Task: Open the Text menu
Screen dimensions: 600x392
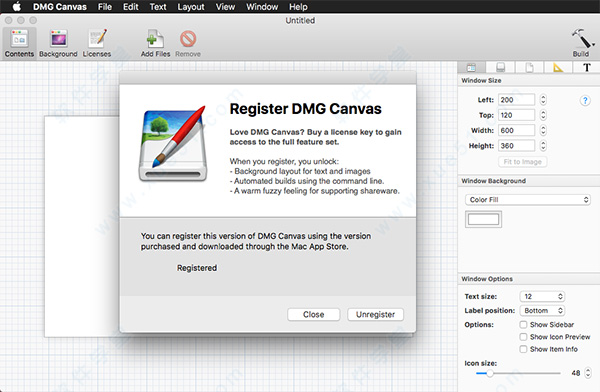Action: (158, 7)
